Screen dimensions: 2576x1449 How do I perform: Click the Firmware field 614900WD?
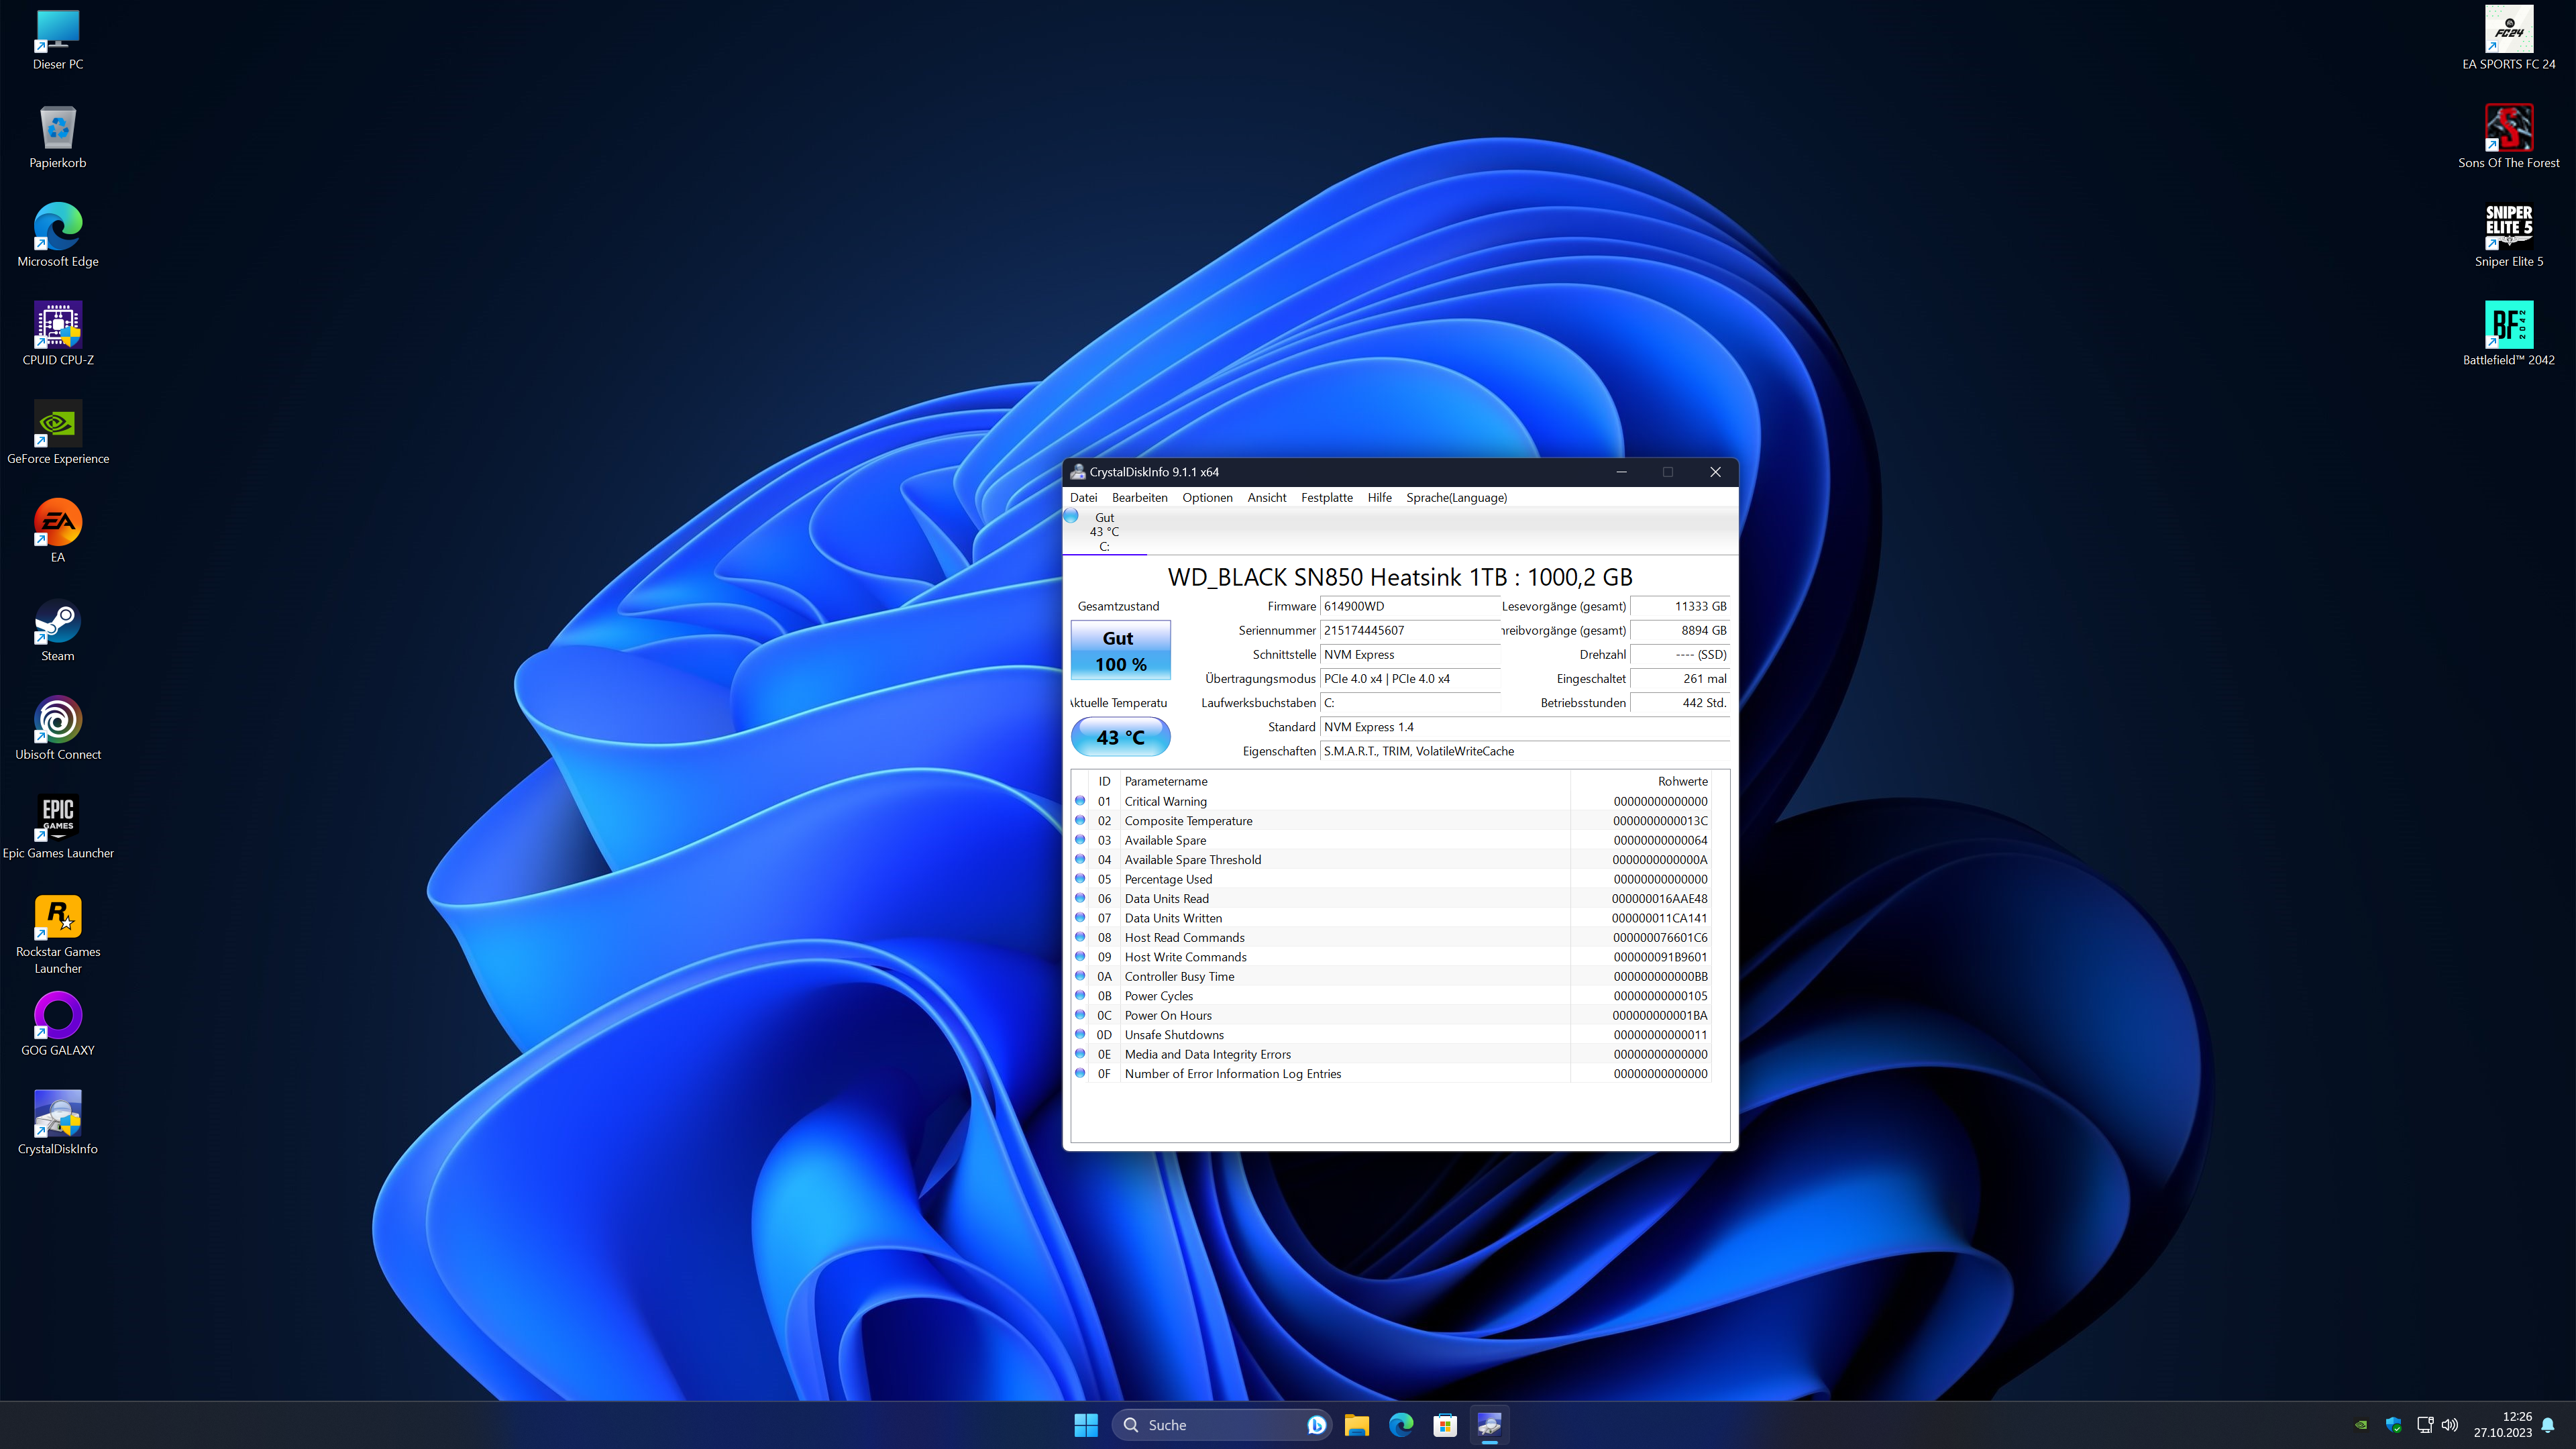[x=1409, y=606]
